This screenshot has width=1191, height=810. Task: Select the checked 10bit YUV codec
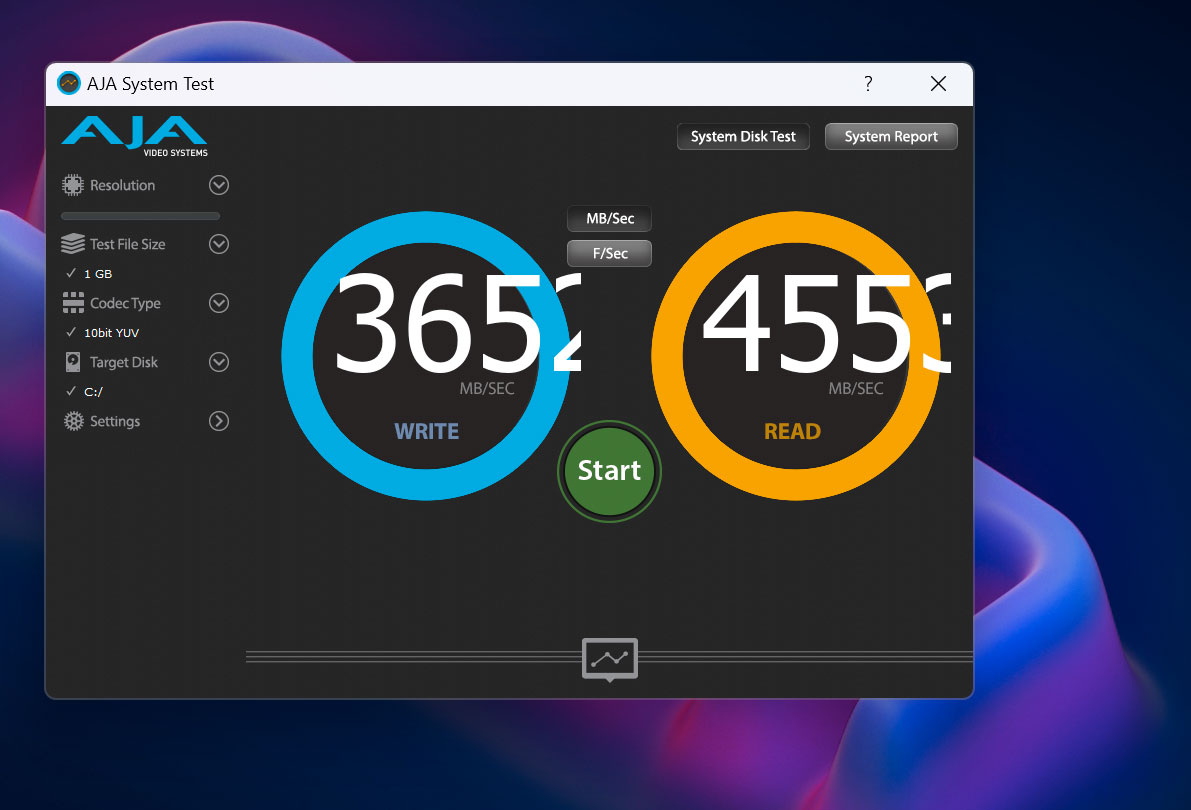click(103, 333)
